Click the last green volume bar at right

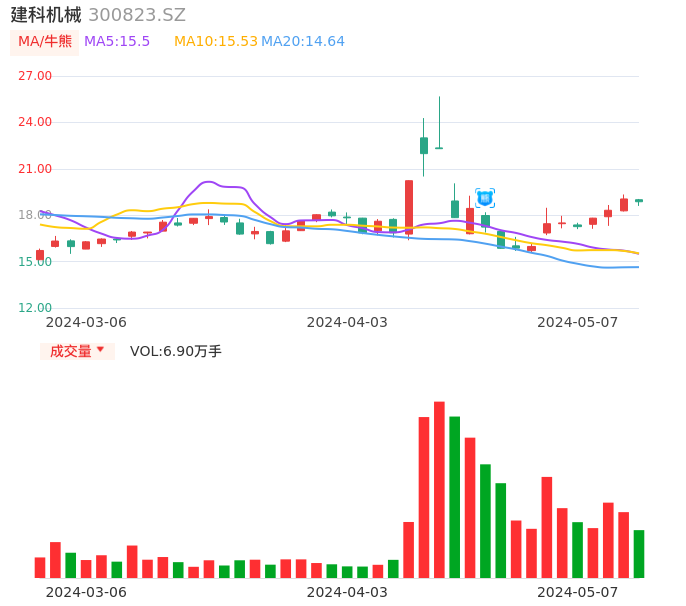coord(639,554)
